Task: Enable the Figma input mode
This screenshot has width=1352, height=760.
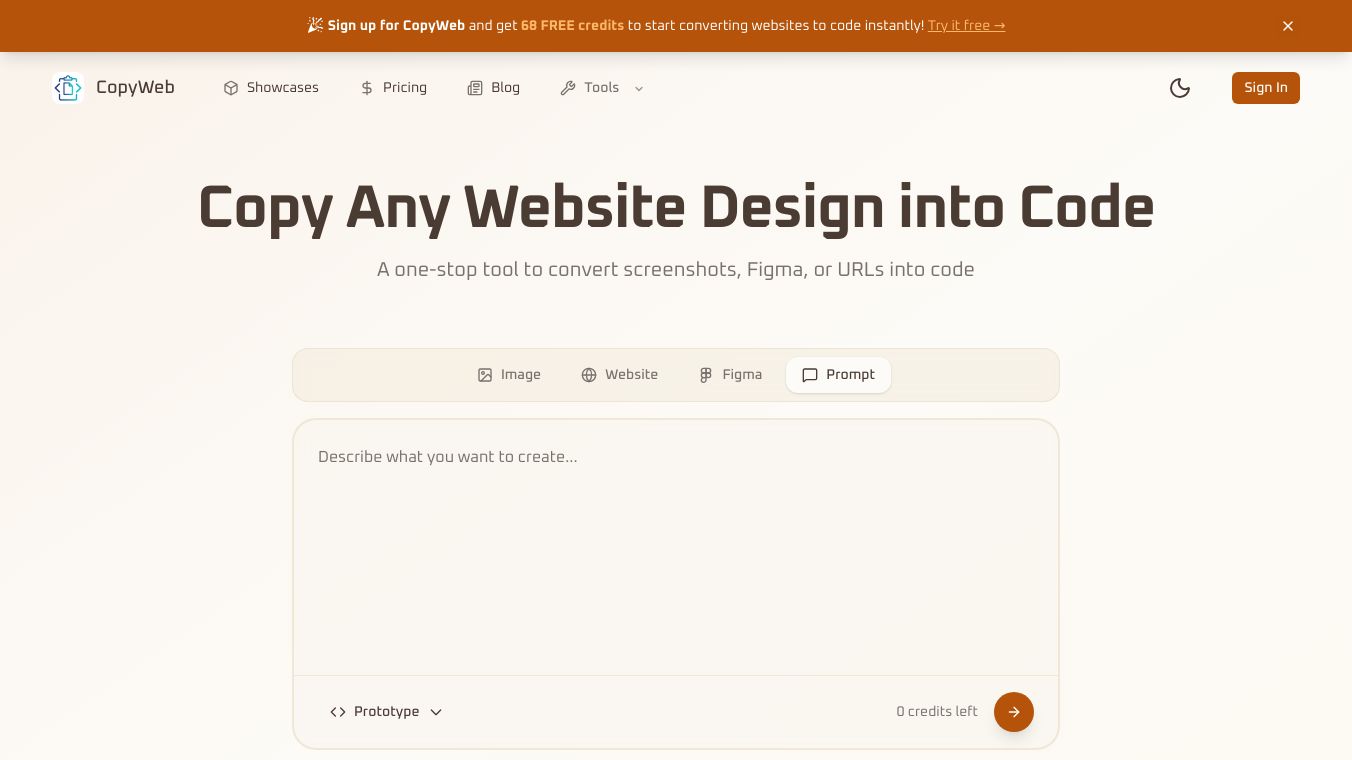Action: coord(729,375)
